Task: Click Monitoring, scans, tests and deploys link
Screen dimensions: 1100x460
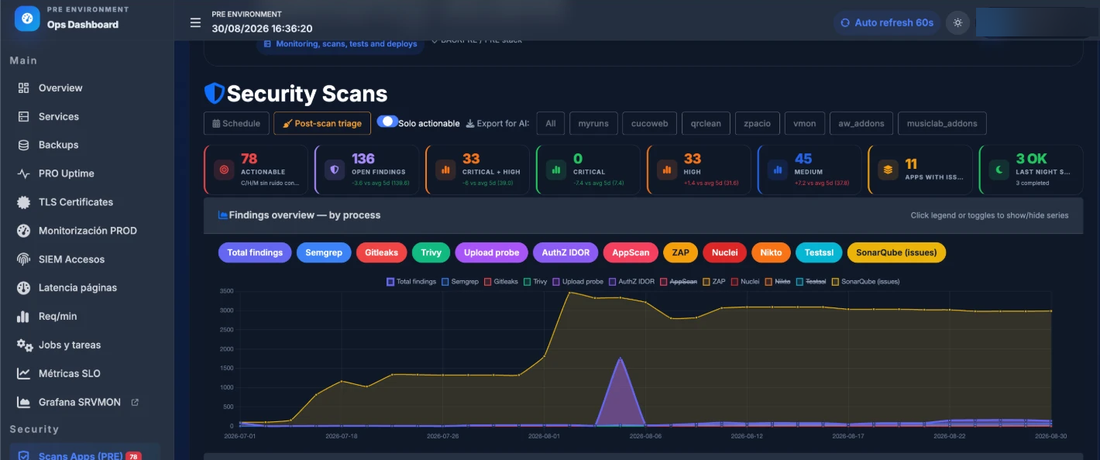Action: coord(340,43)
